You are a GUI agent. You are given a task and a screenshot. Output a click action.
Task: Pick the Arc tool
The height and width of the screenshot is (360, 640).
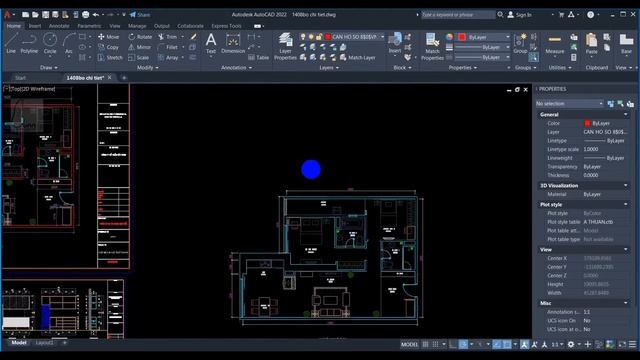point(69,43)
